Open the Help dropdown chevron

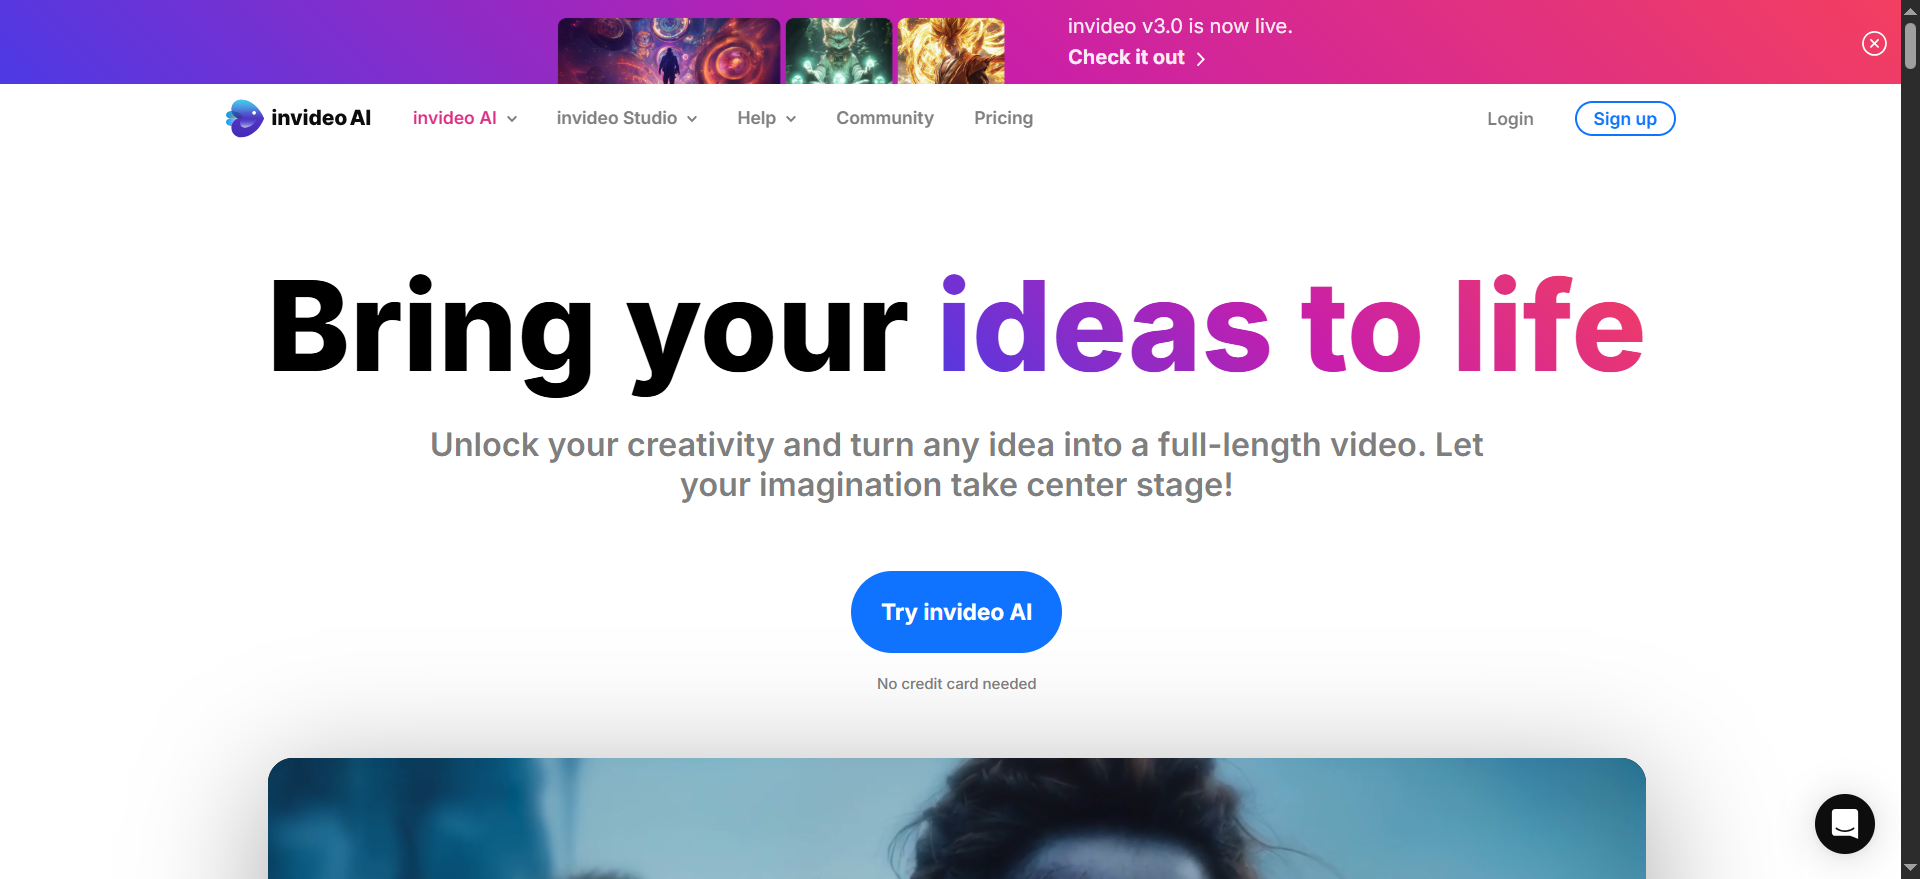click(791, 119)
